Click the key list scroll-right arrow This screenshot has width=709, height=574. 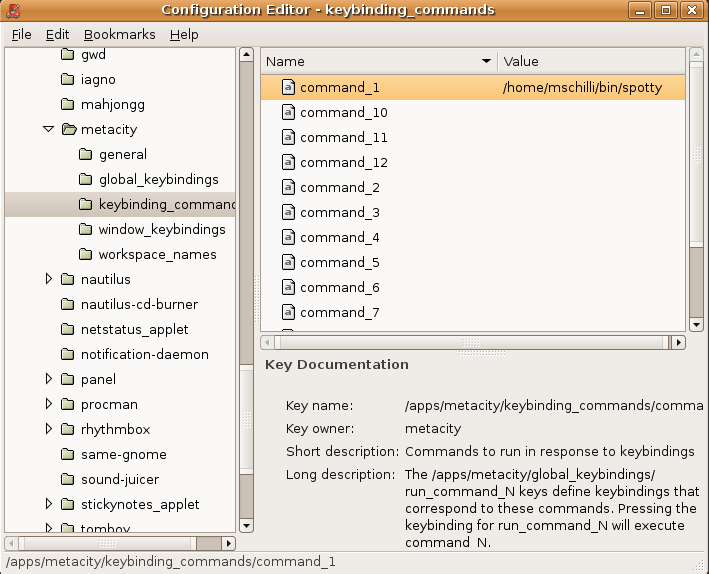[x=678, y=342]
